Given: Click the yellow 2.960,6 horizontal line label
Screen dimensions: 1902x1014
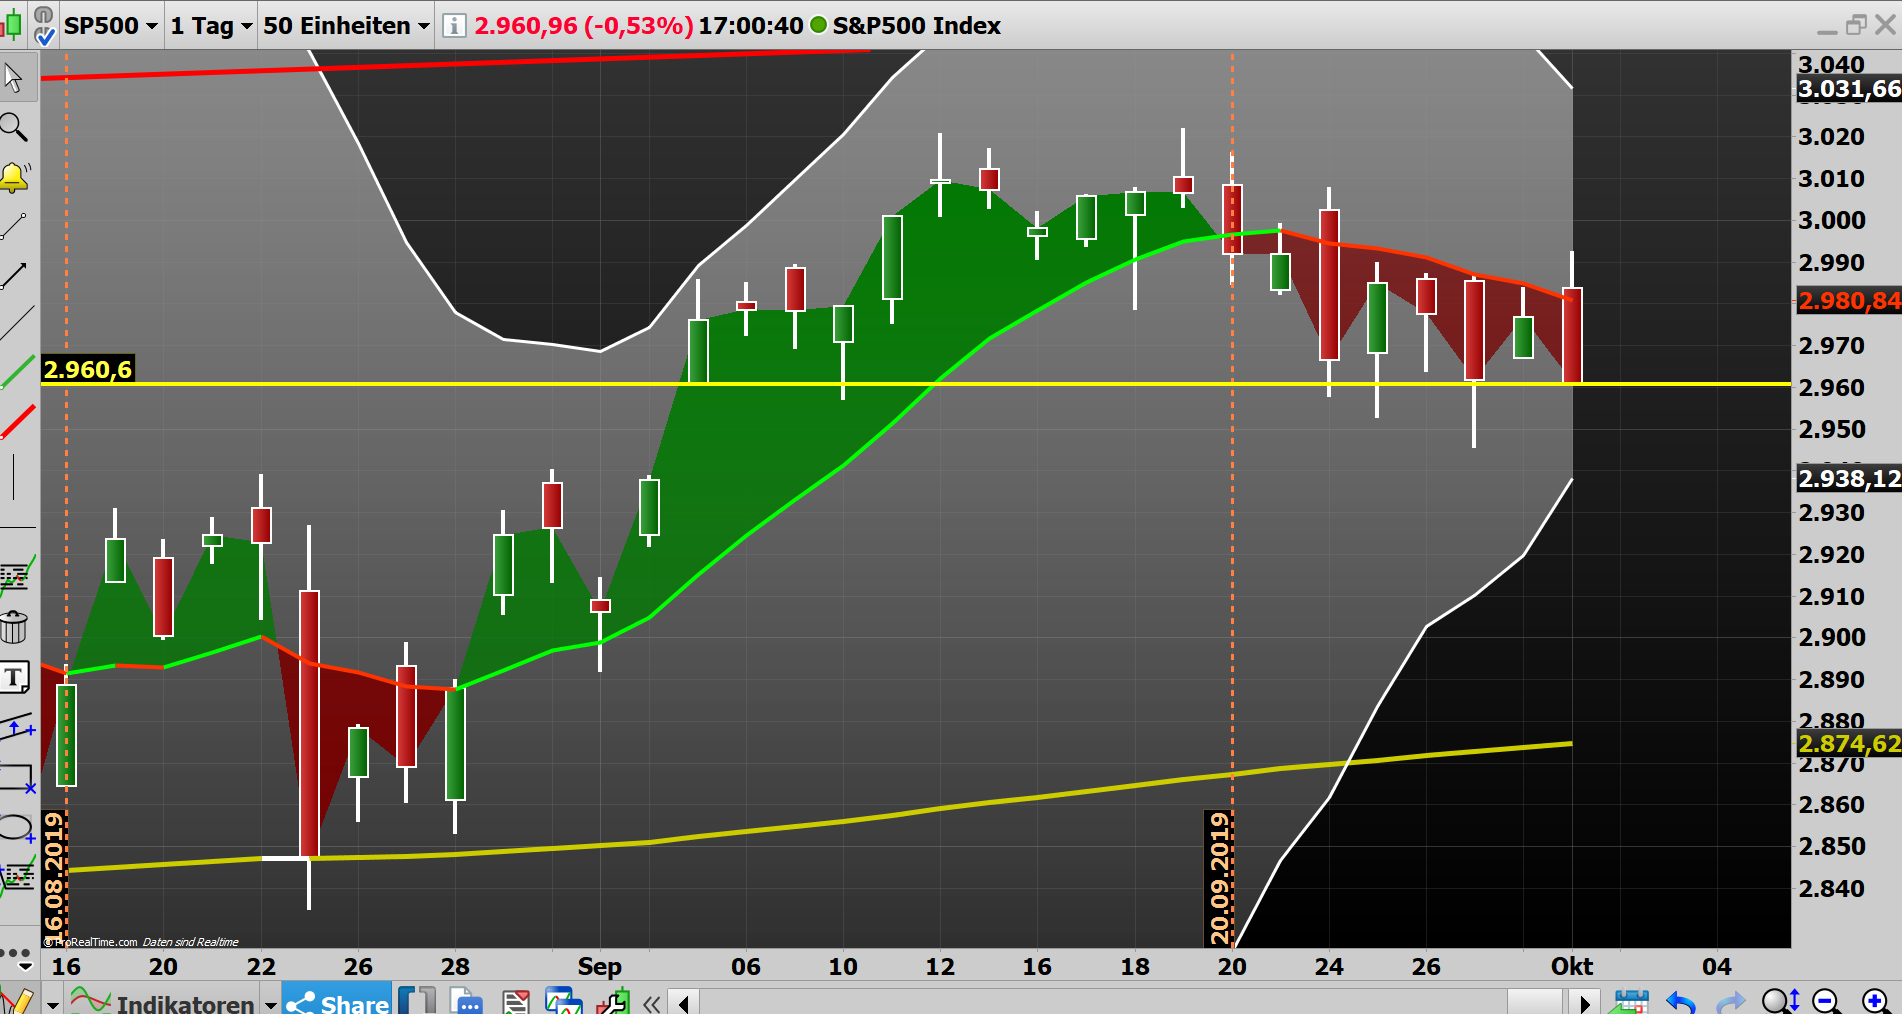Looking at the screenshot, I should coord(87,369).
